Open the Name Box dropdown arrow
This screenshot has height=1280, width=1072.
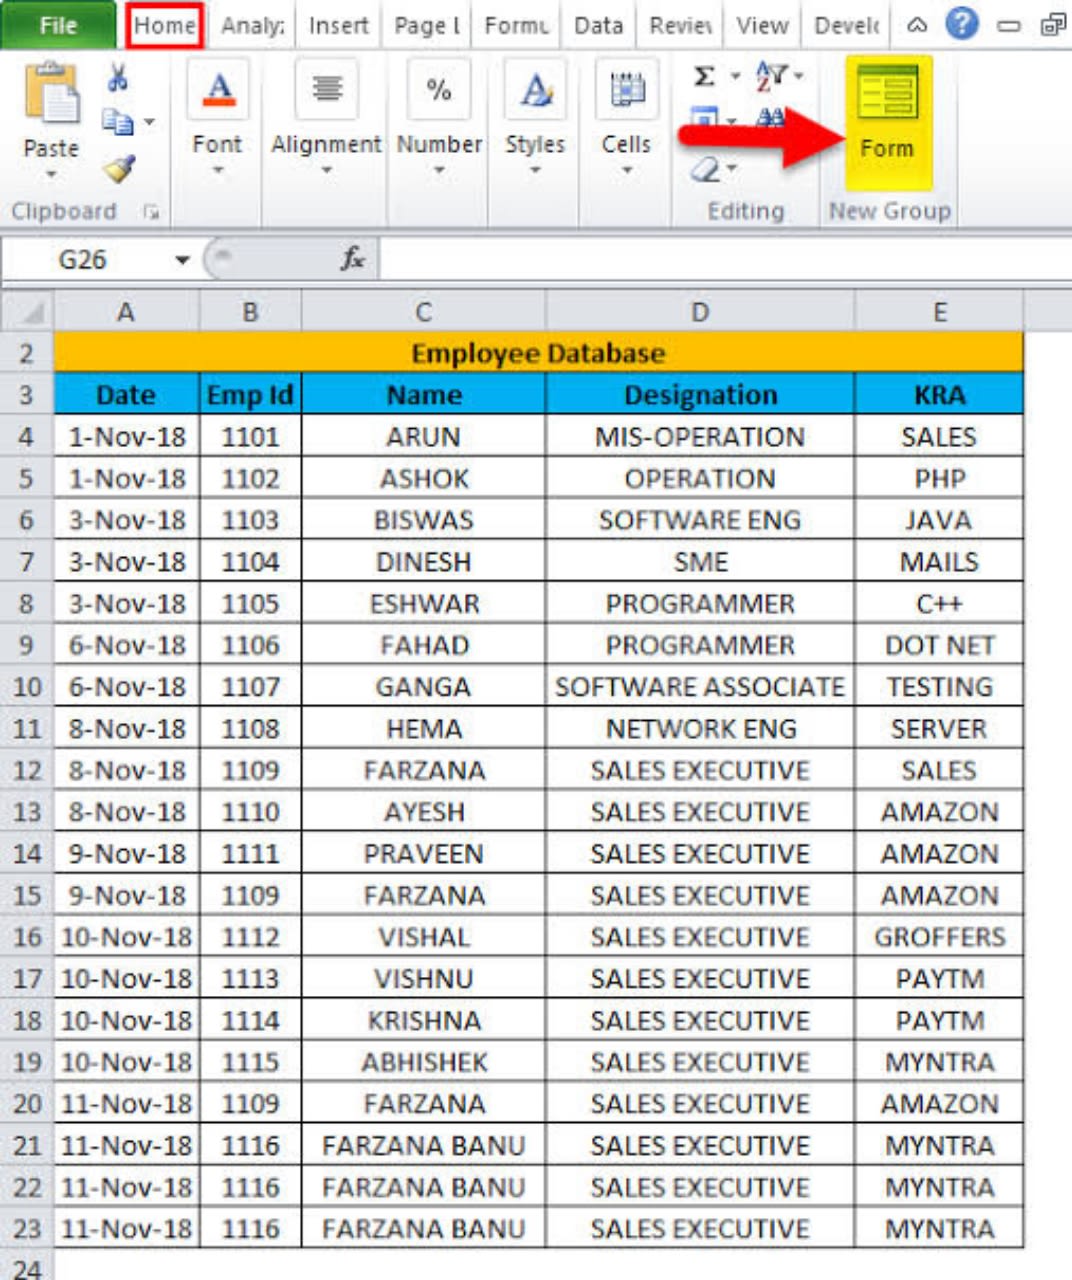(182, 260)
